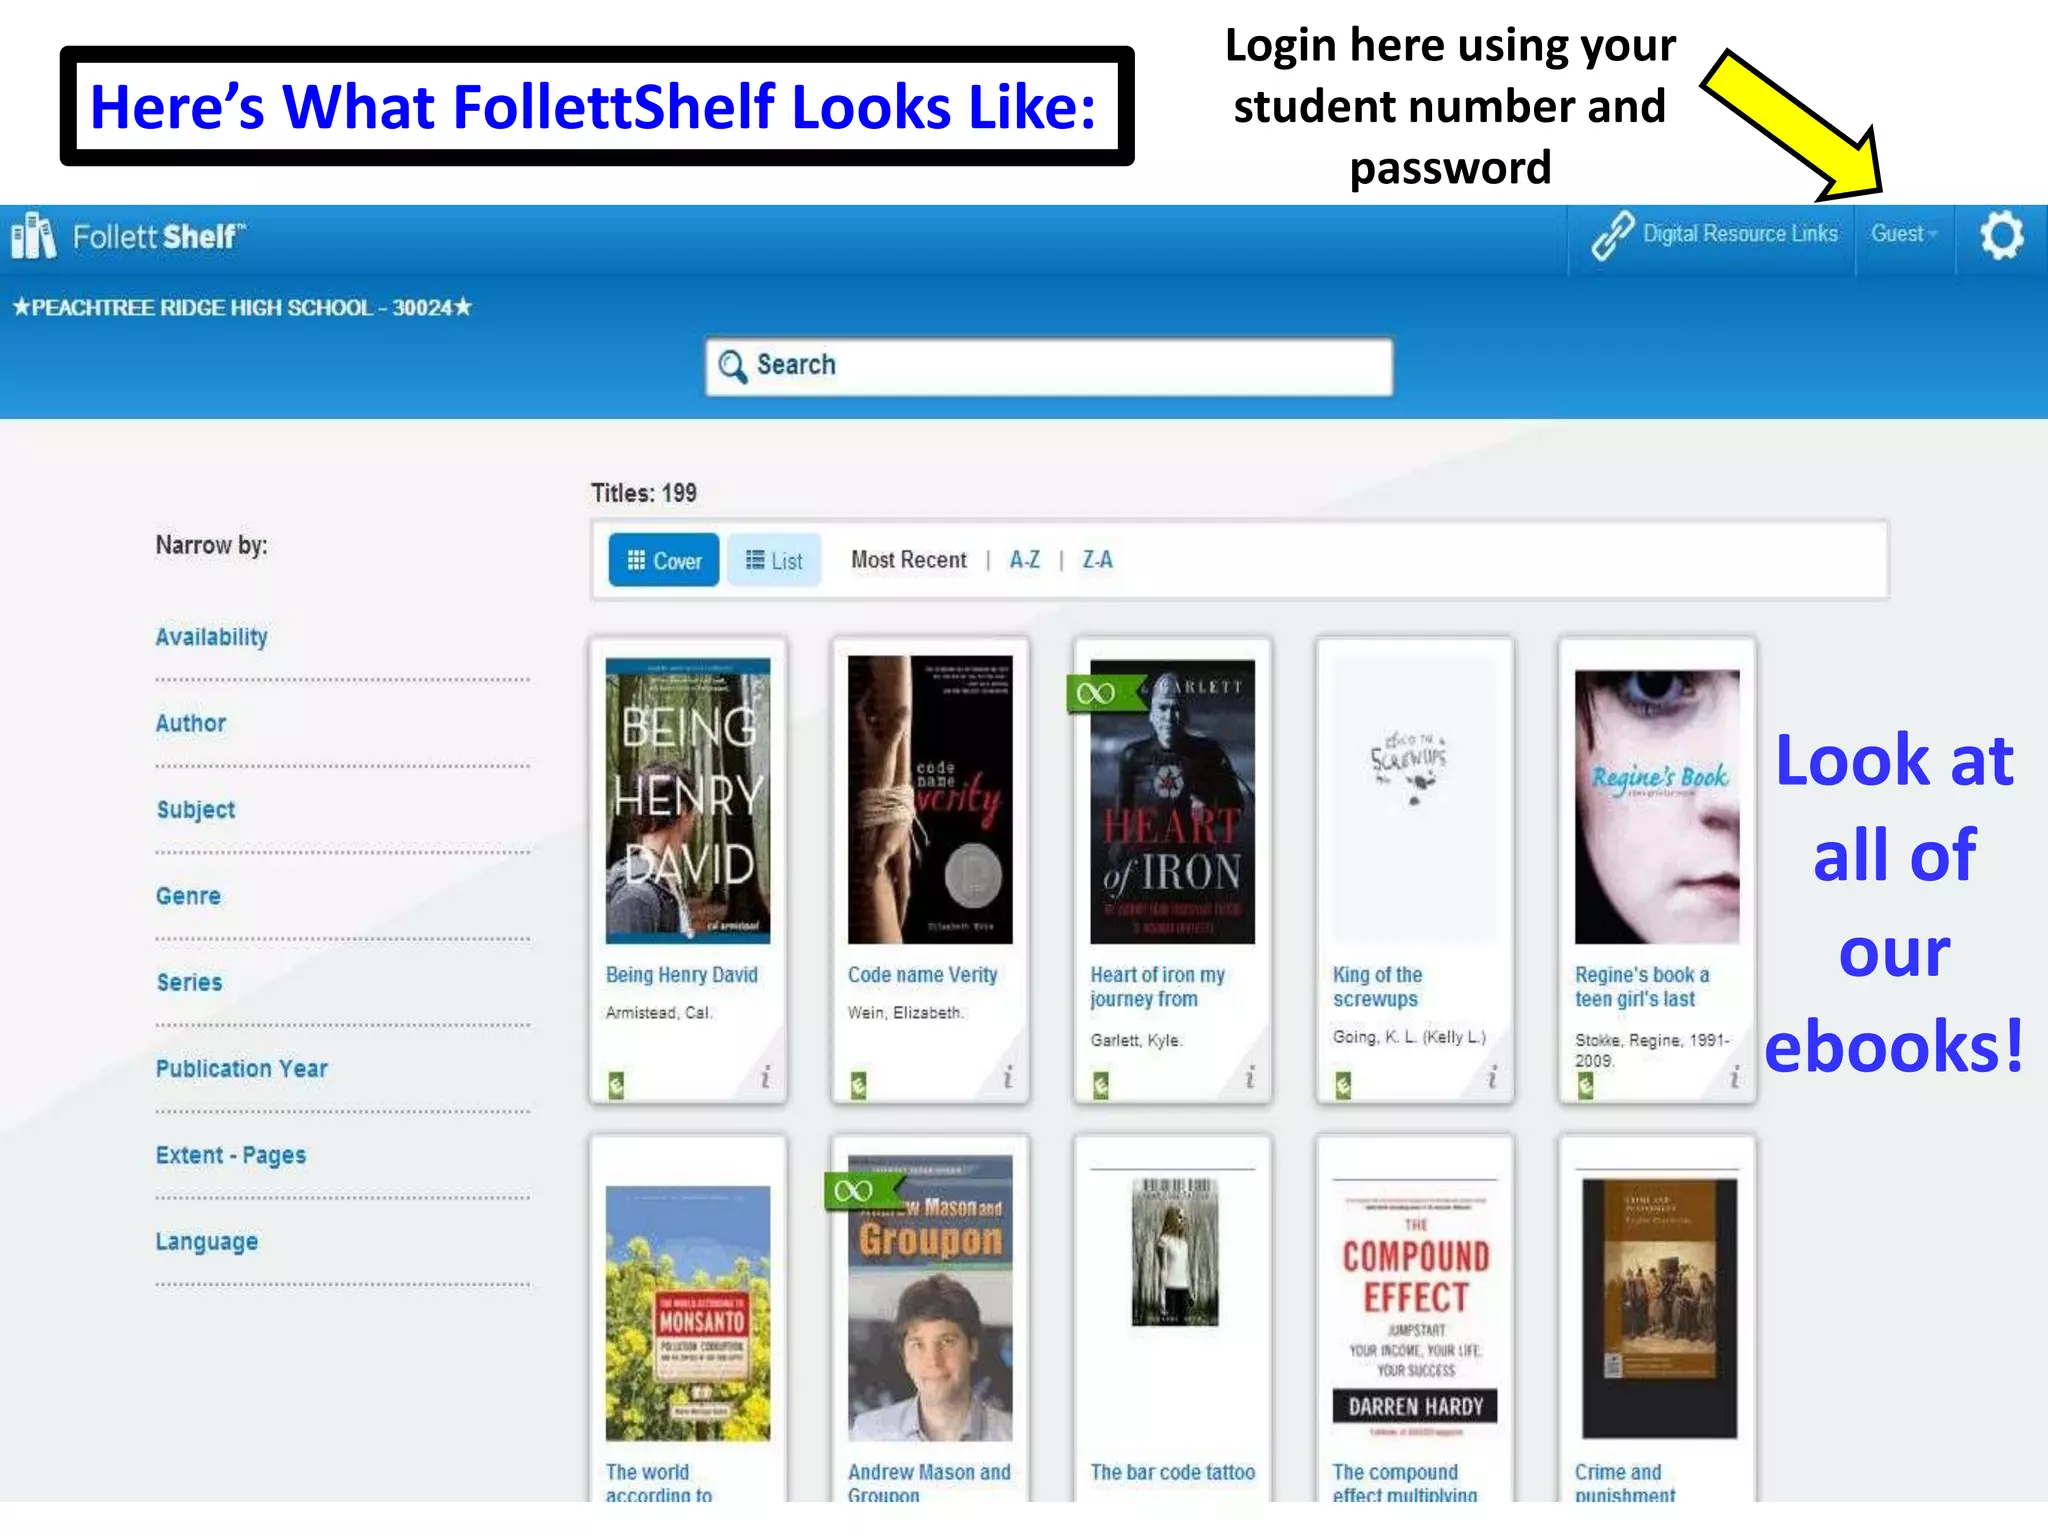Open The bar code tattoo title link
This screenshot has height=1536, width=2048.
[1173, 1472]
